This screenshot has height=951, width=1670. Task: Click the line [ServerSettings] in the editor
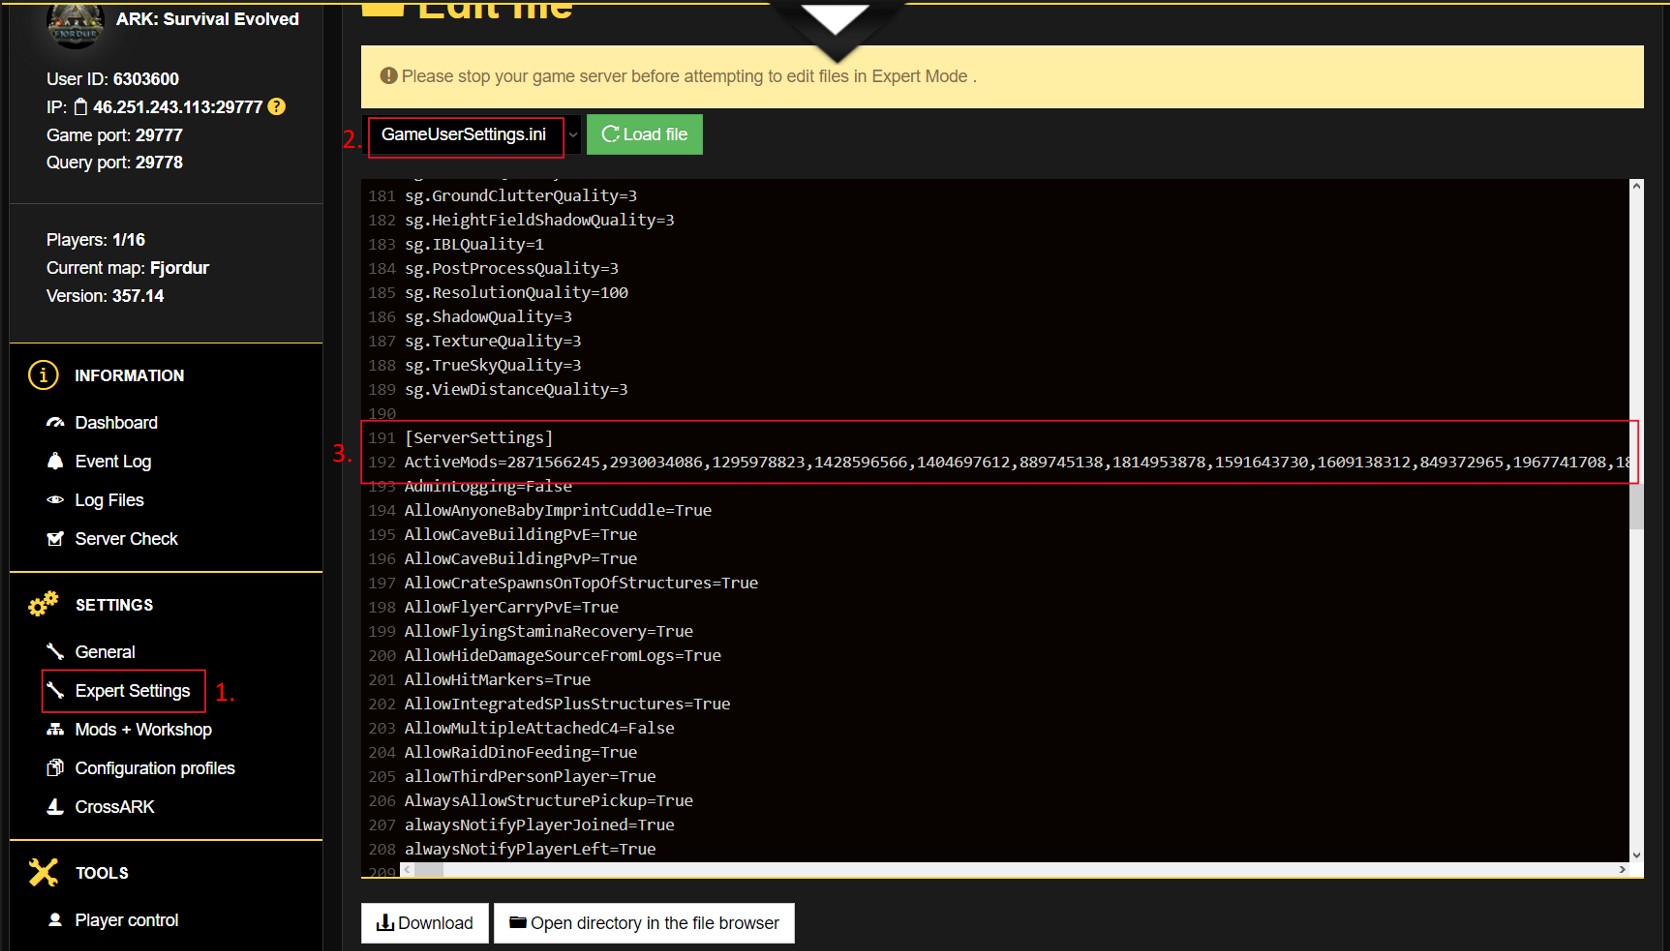pyautogui.click(x=479, y=438)
